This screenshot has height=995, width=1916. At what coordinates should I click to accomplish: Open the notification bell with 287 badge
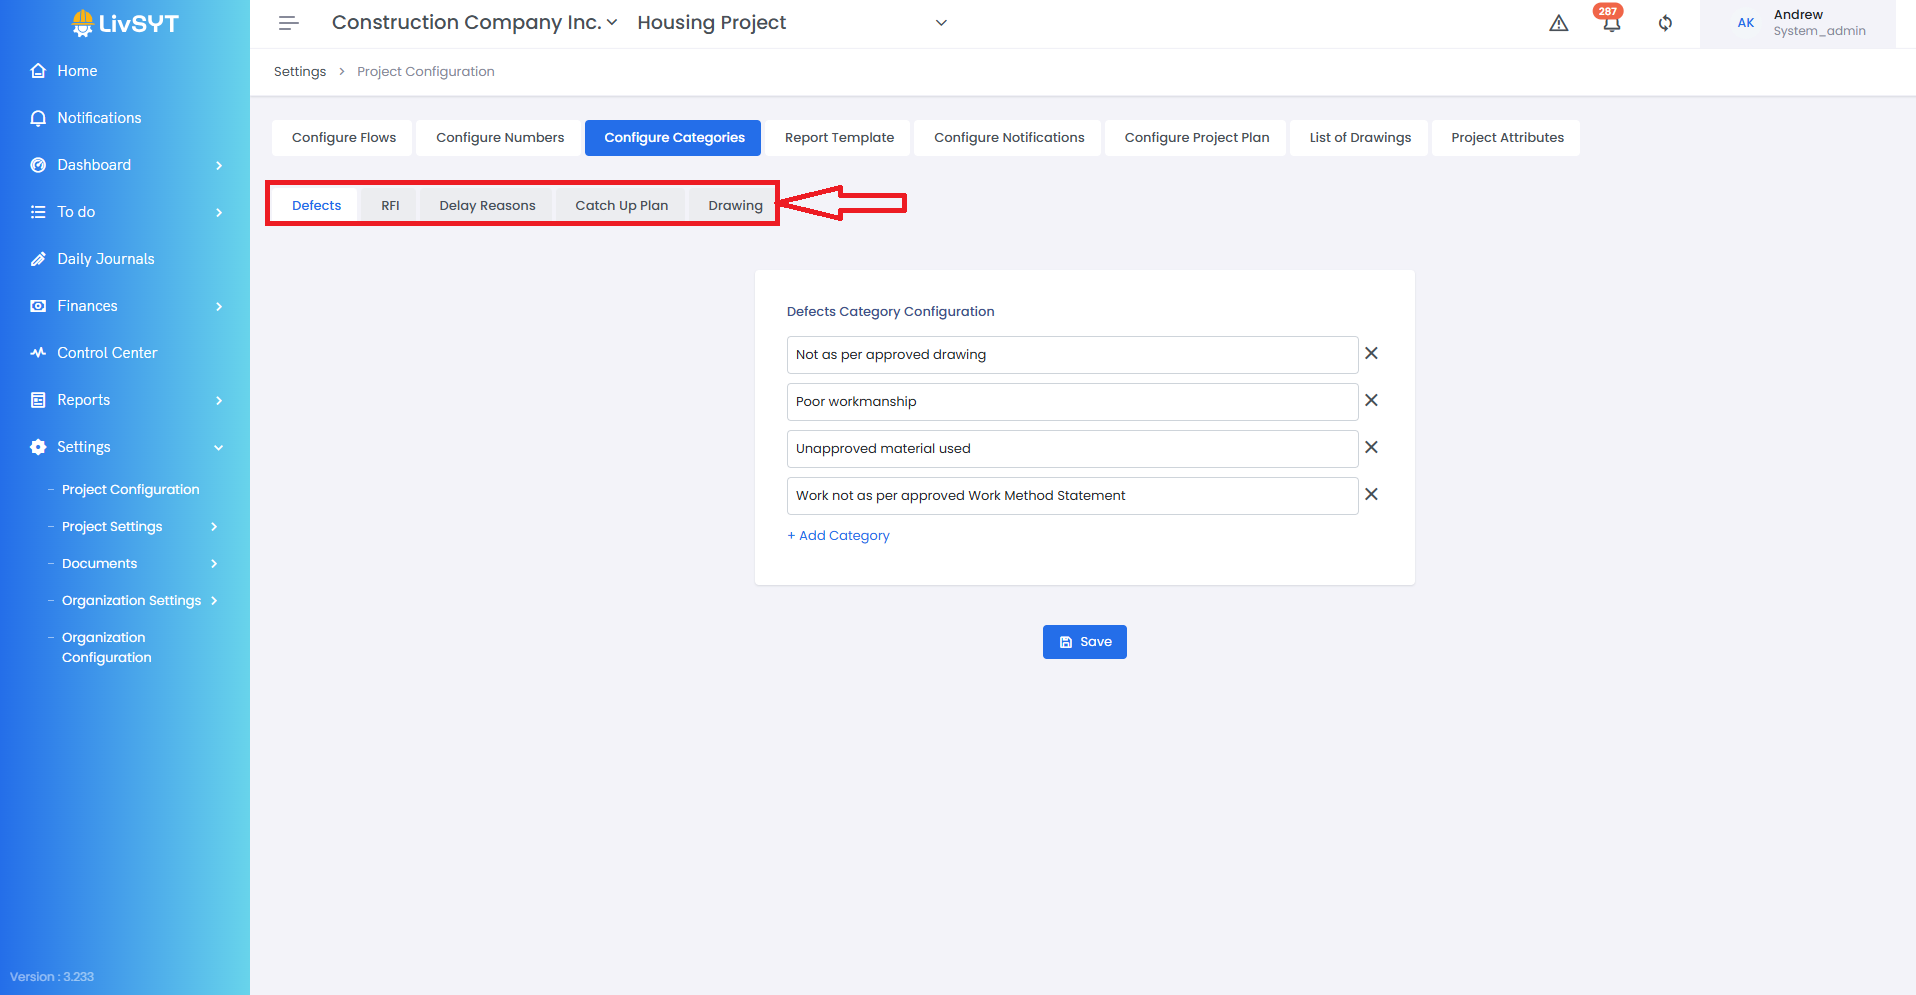pyautogui.click(x=1610, y=23)
